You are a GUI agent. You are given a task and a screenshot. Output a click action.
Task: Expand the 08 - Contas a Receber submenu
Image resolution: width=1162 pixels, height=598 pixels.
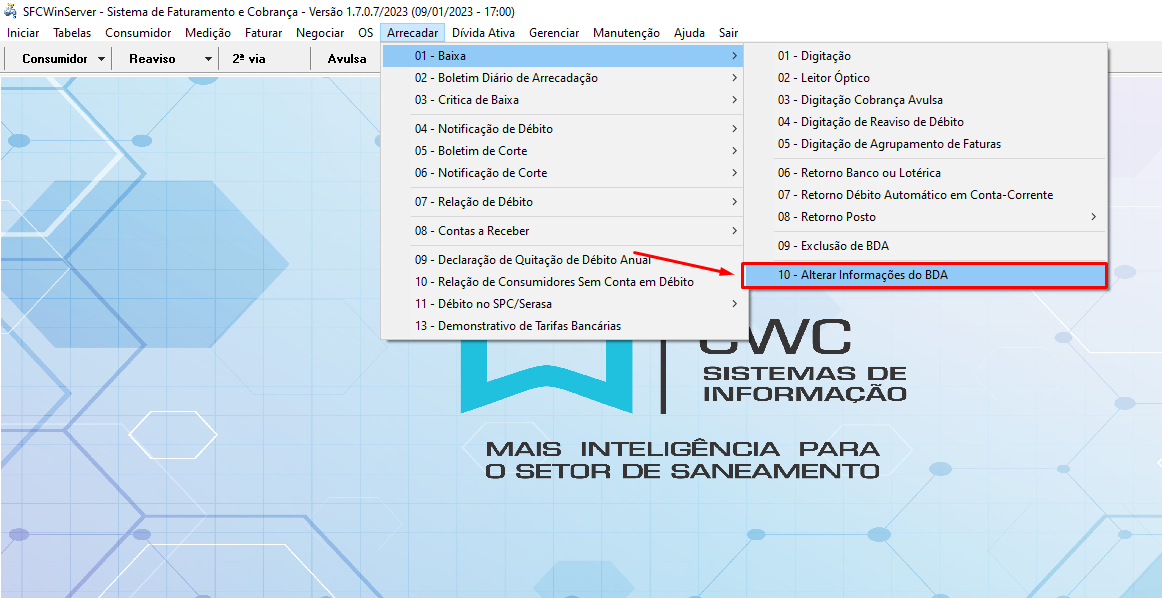[x=471, y=231]
